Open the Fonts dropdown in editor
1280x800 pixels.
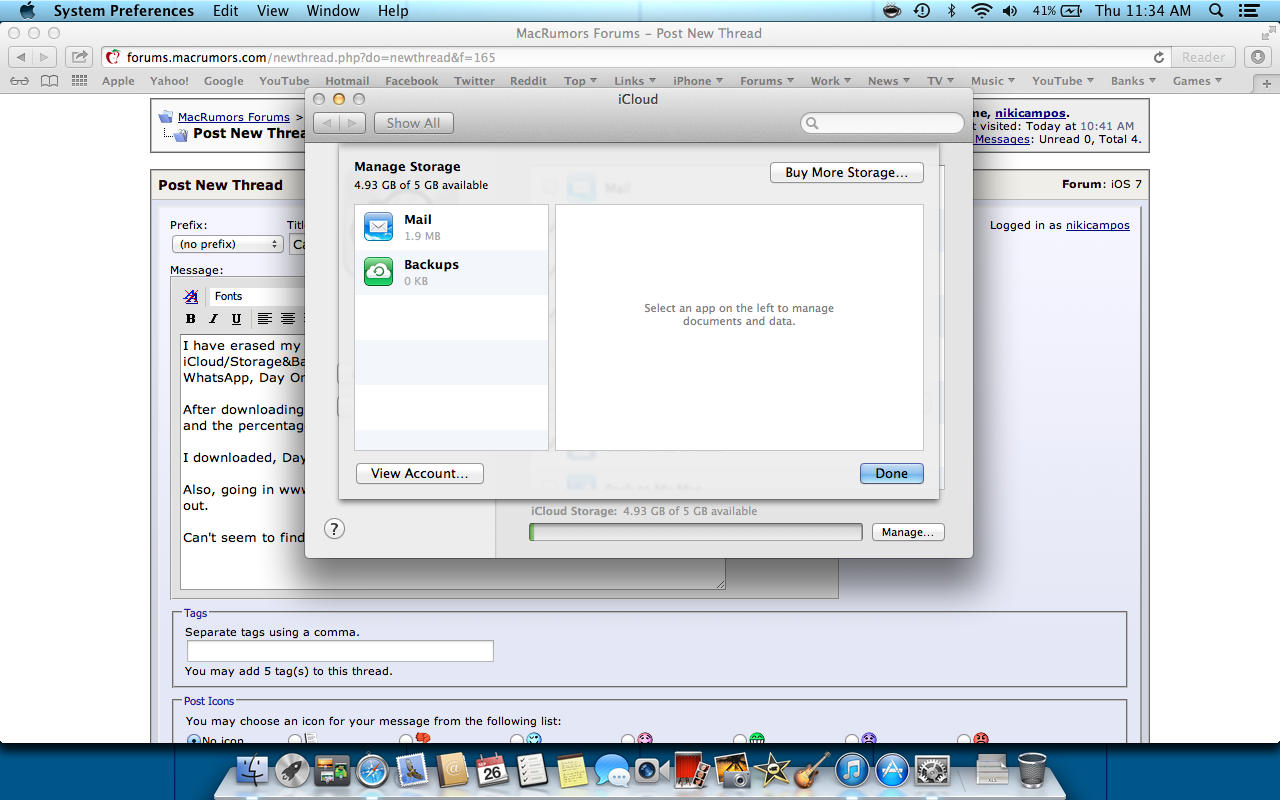(255, 296)
